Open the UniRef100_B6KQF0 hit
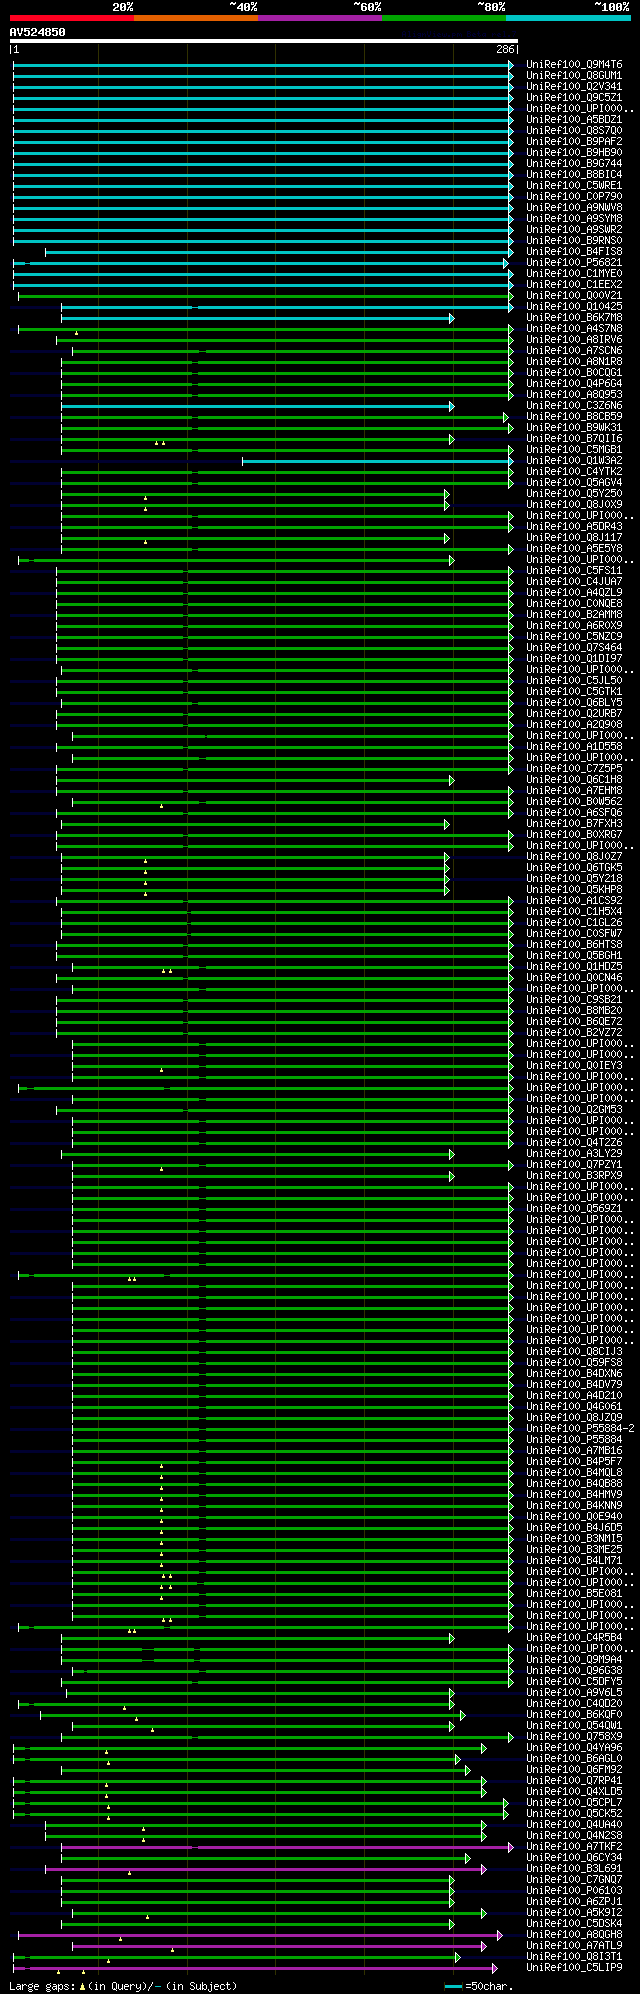Screen dimensions: 640x1994 (x=574, y=1715)
